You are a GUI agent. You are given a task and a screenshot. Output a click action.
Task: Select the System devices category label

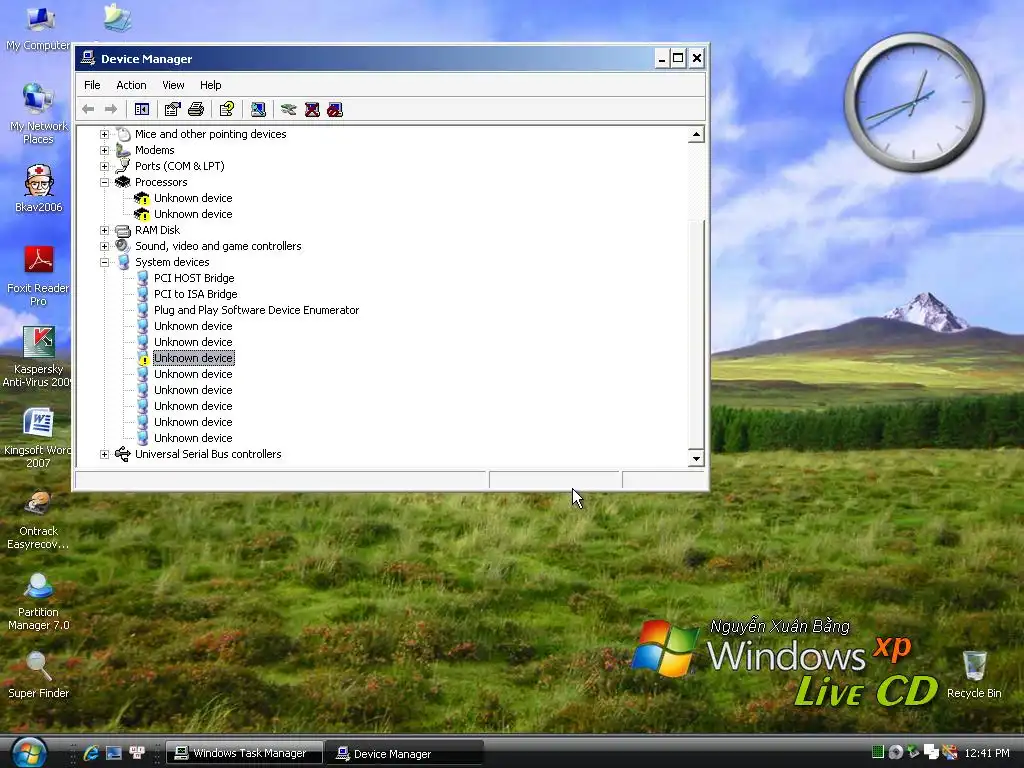pyautogui.click(x=172, y=262)
